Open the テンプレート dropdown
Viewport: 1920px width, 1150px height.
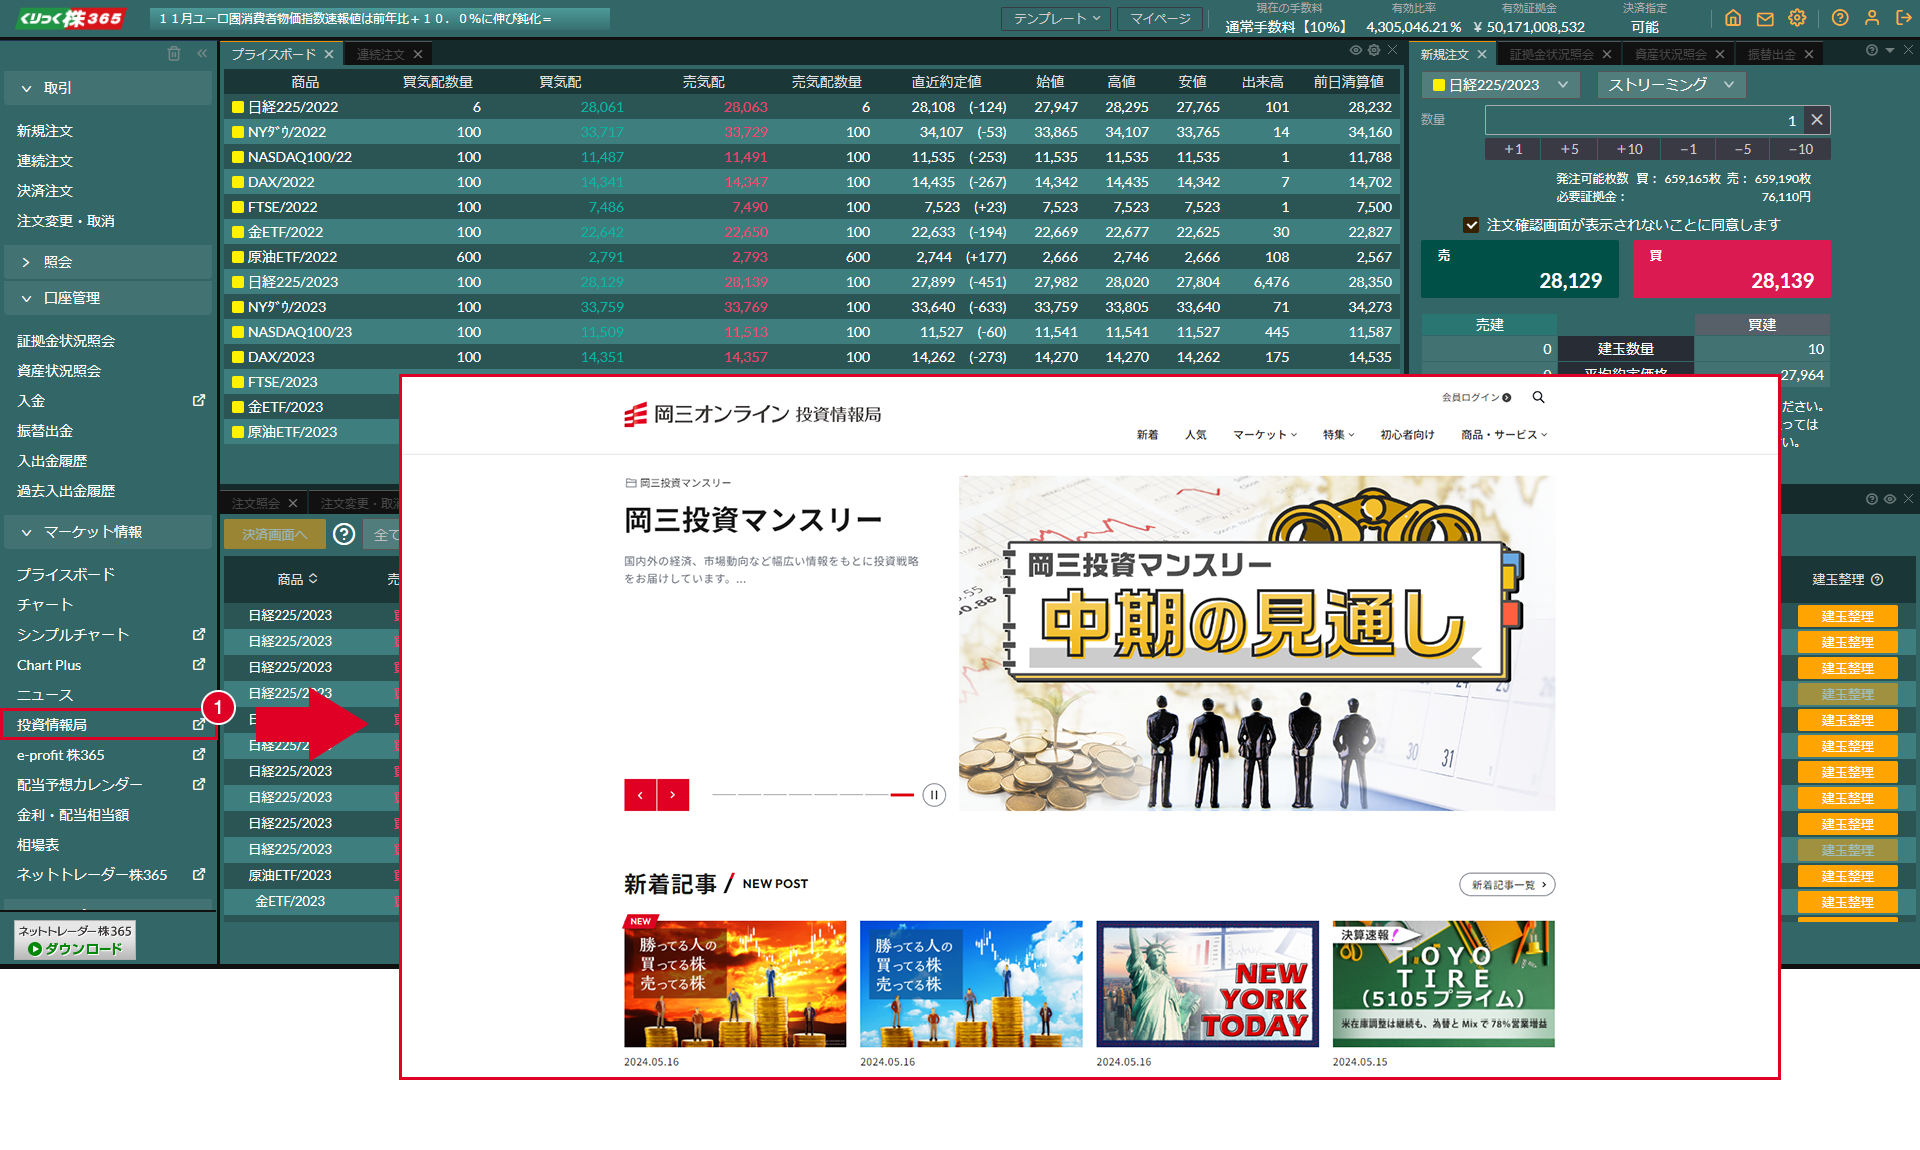click(1056, 18)
